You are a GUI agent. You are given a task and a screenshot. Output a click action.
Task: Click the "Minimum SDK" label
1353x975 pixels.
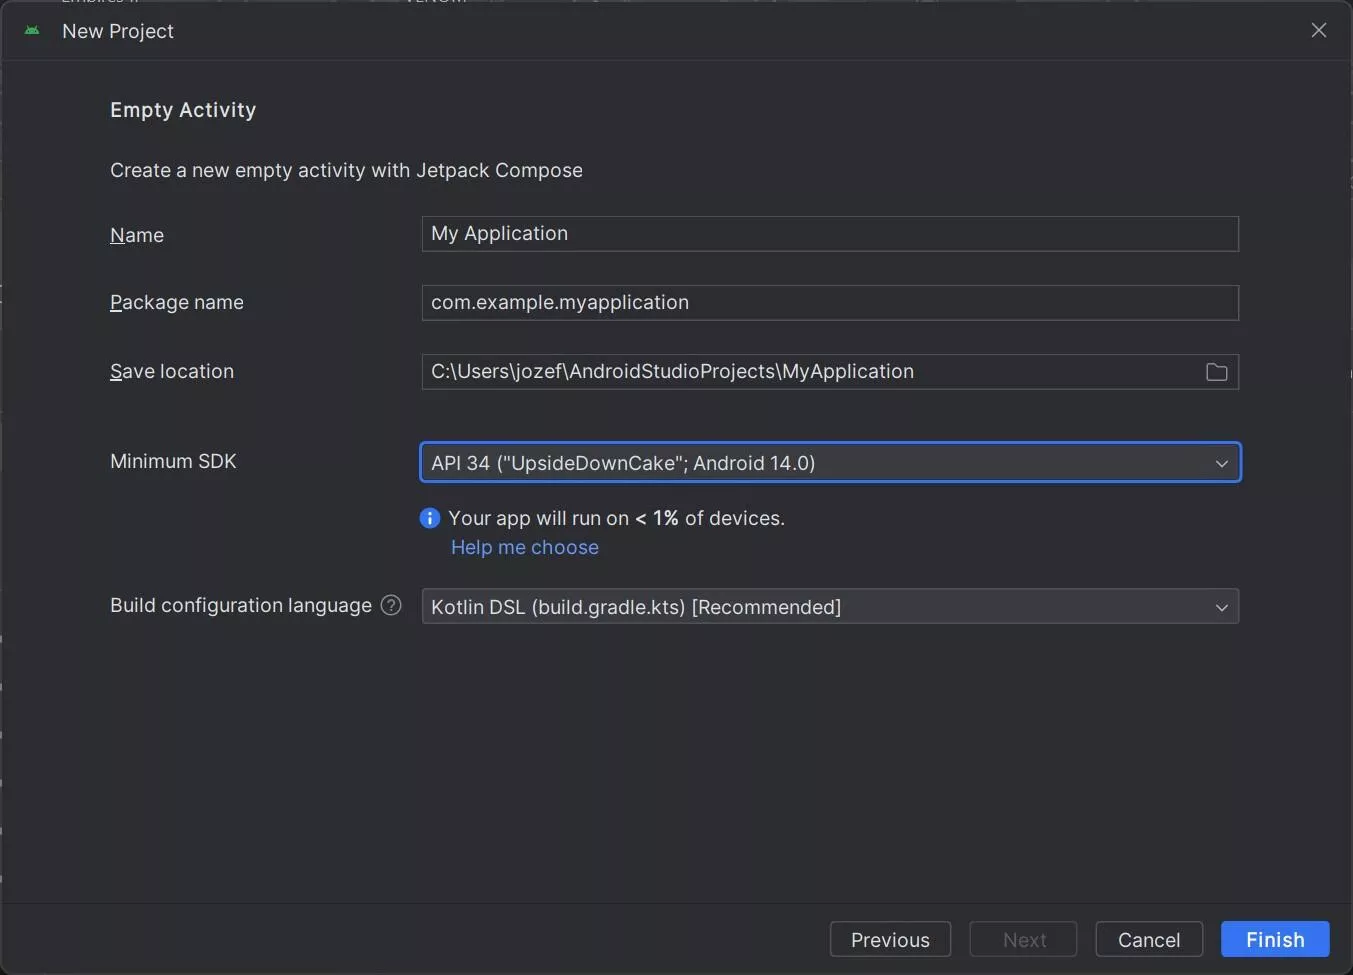click(x=173, y=461)
